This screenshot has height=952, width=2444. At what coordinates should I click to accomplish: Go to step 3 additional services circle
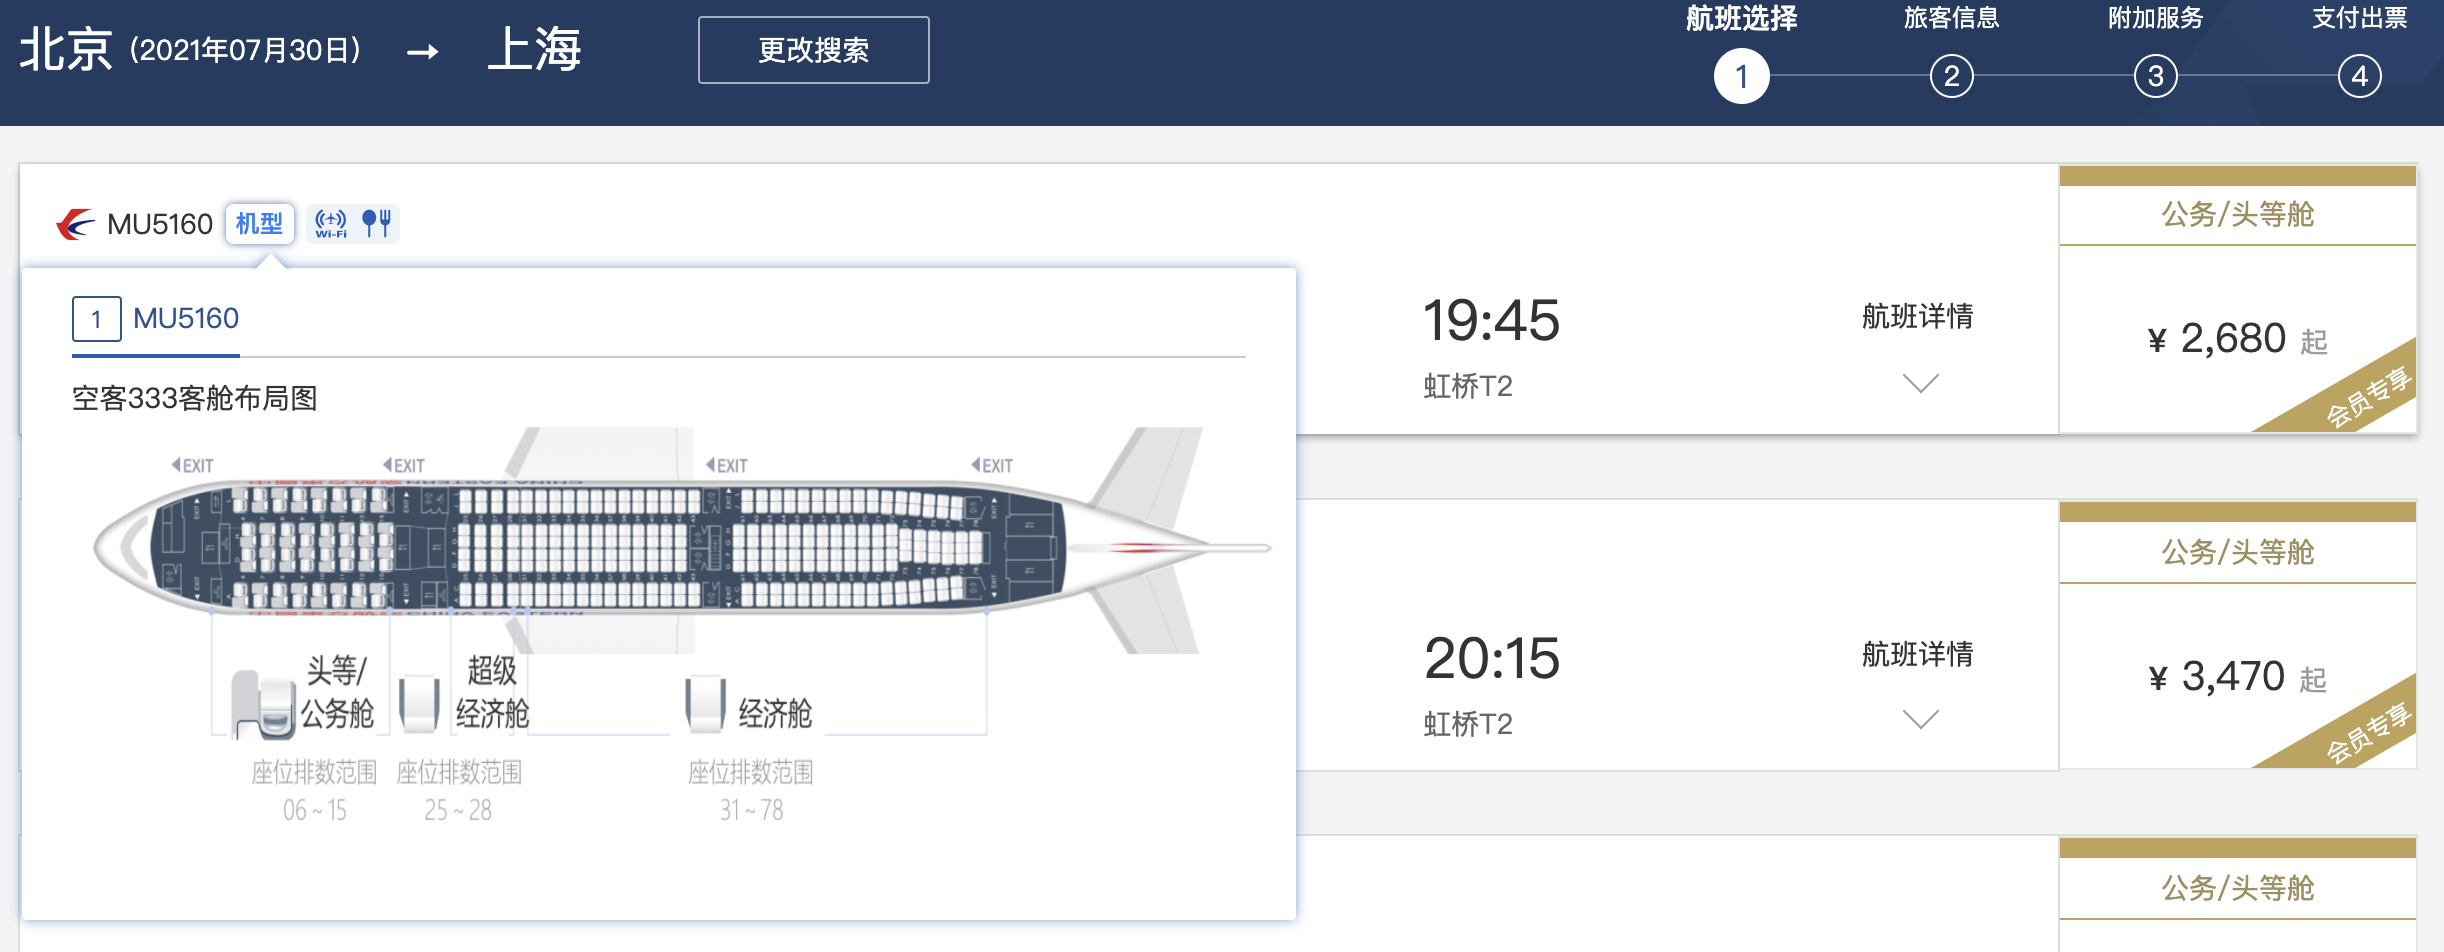click(2155, 76)
